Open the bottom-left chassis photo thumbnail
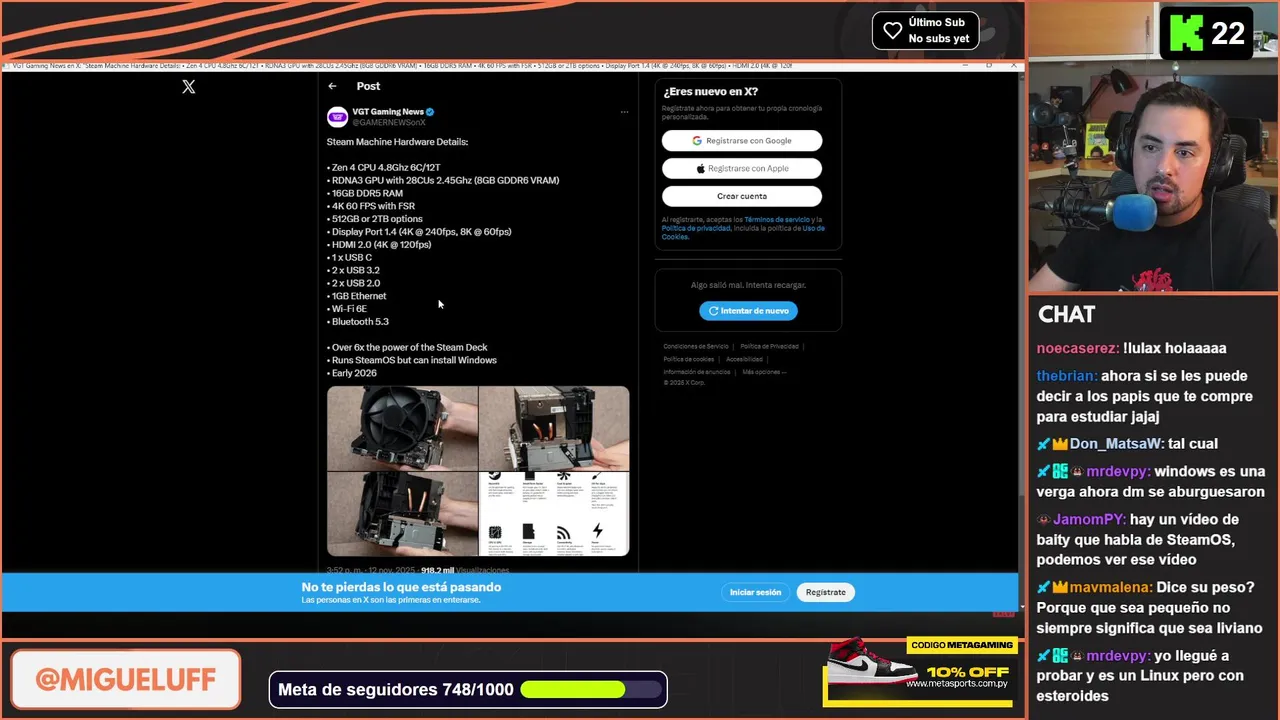This screenshot has height=720, width=1280. (x=402, y=514)
